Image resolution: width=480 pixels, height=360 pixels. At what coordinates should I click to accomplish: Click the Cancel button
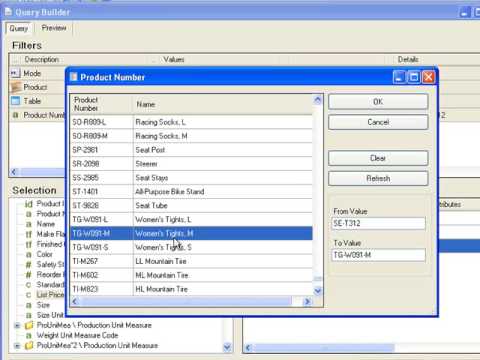click(378, 122)
